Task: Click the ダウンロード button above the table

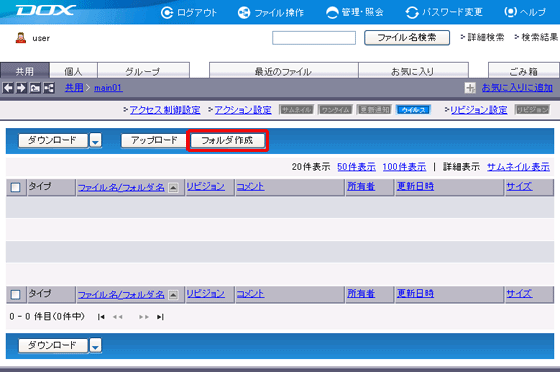Action: 52,140
